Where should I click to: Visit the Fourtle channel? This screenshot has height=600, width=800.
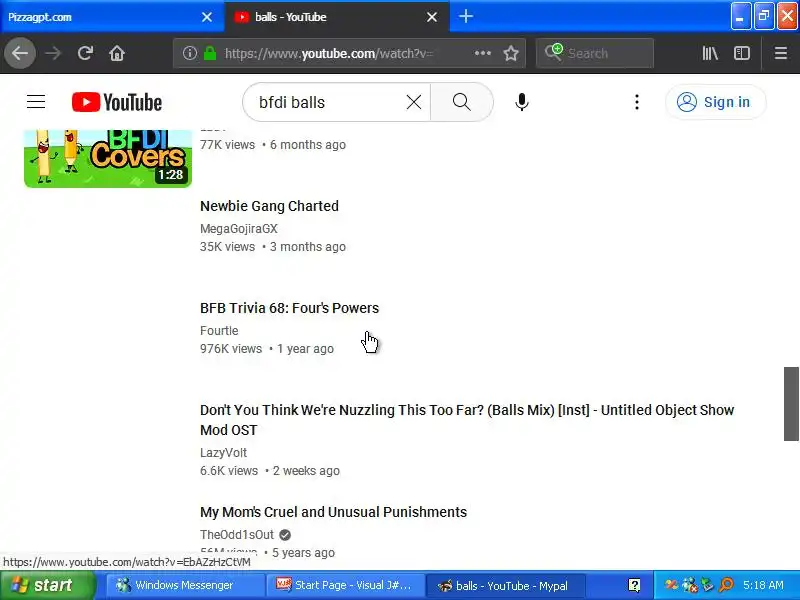tap(219, 331)
